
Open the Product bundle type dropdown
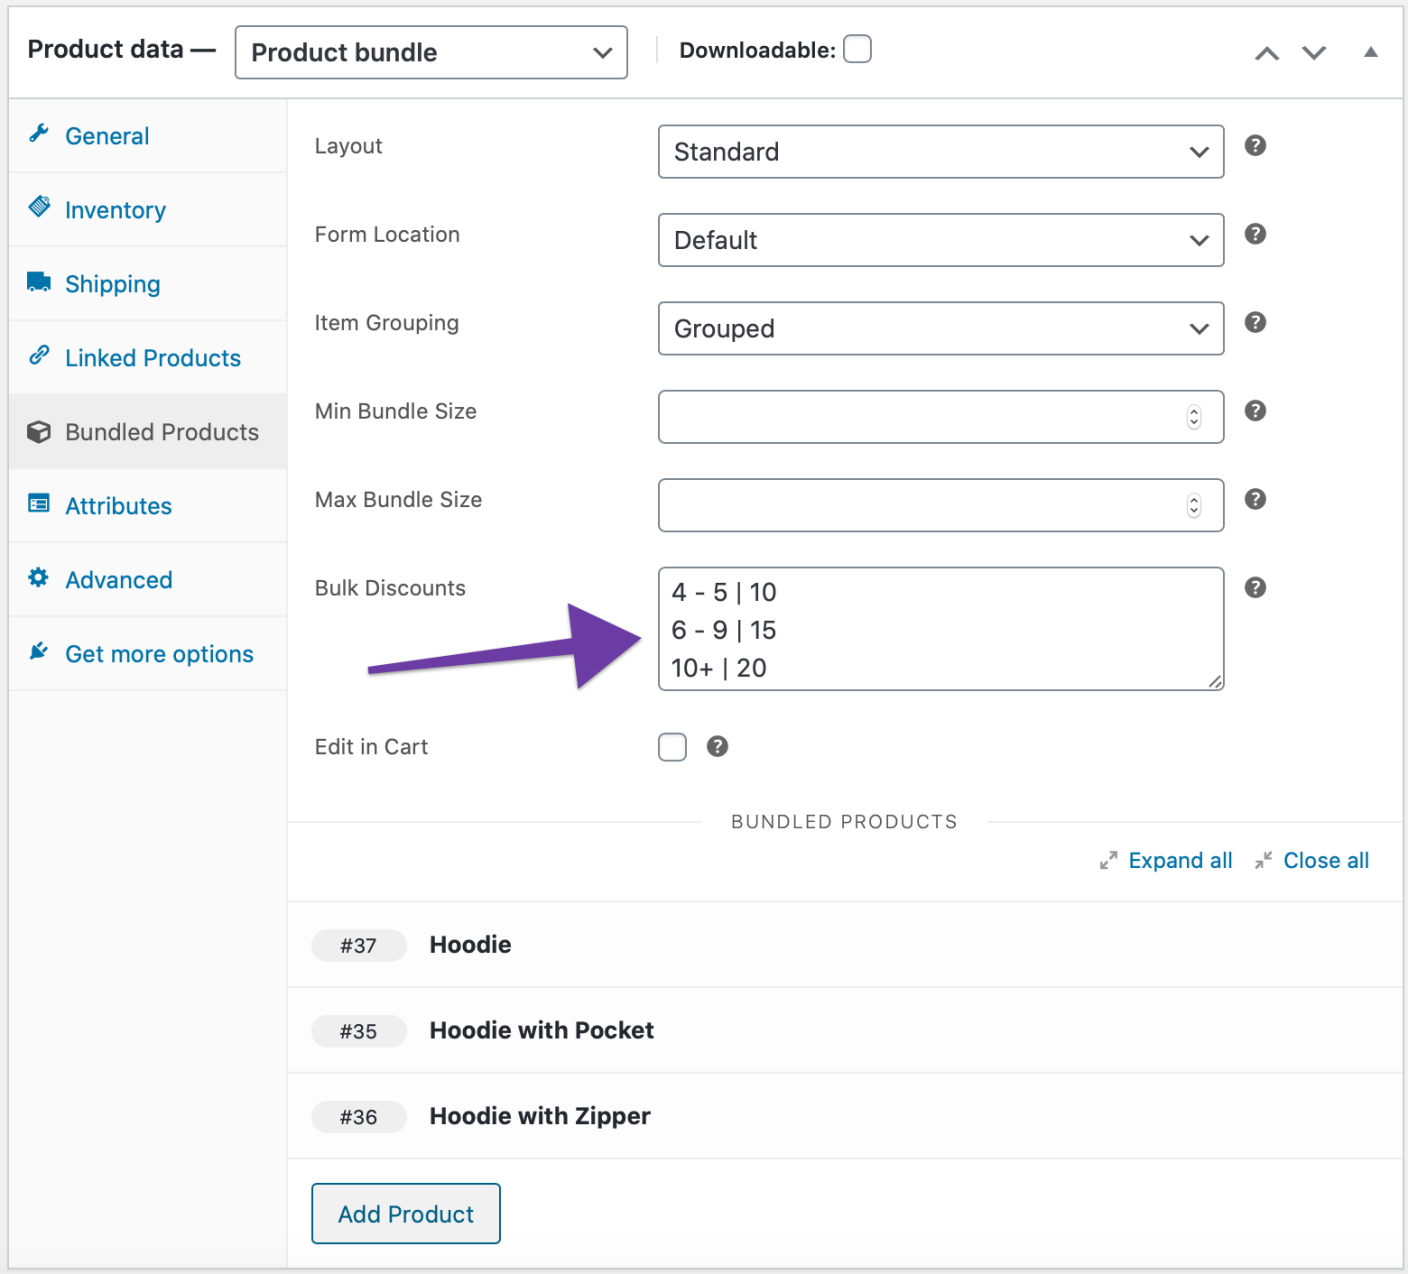tap(431, 52)
